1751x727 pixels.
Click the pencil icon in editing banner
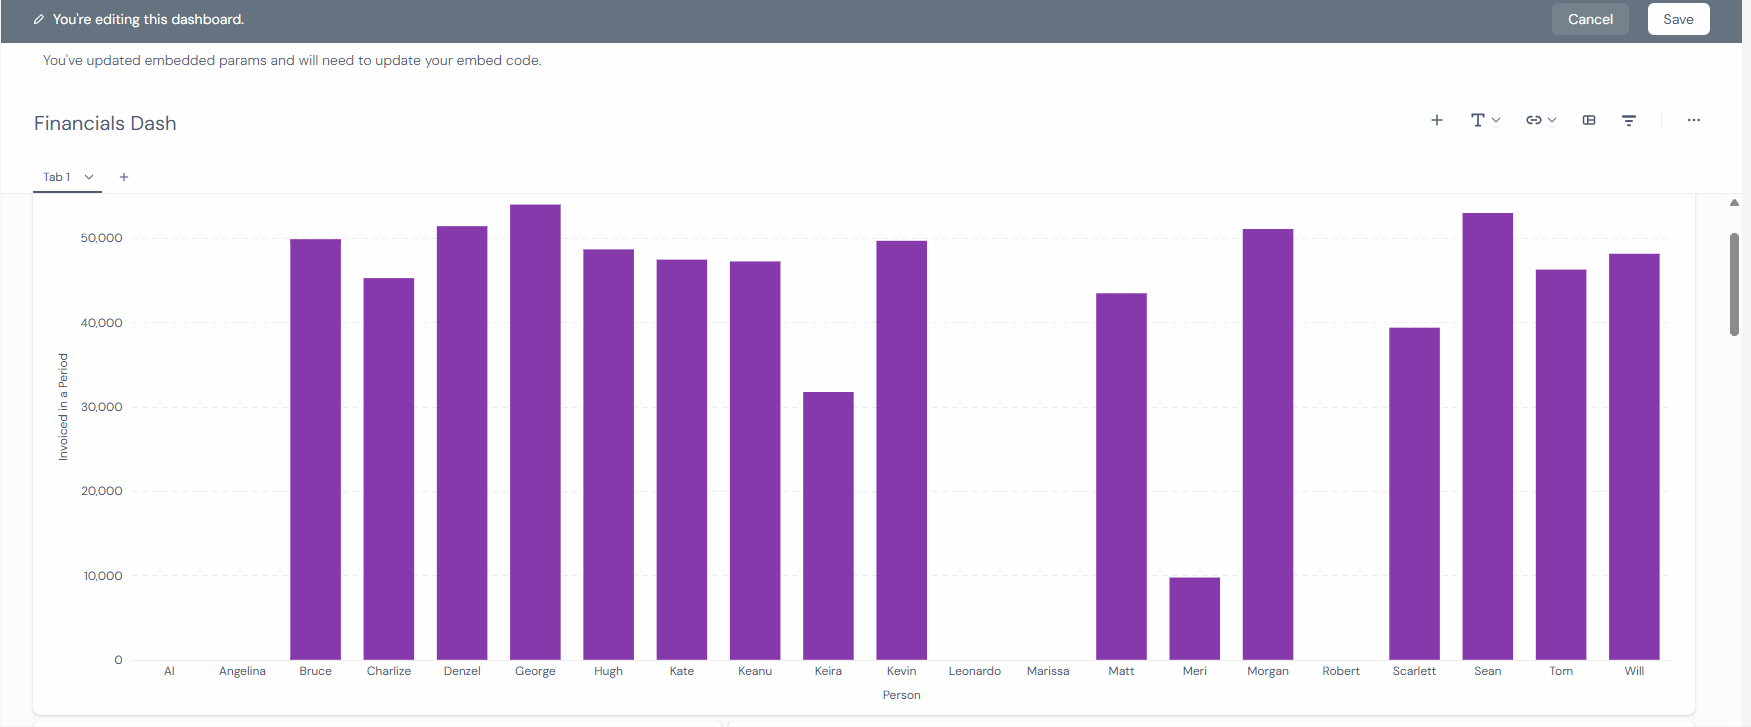coord(39,19)
